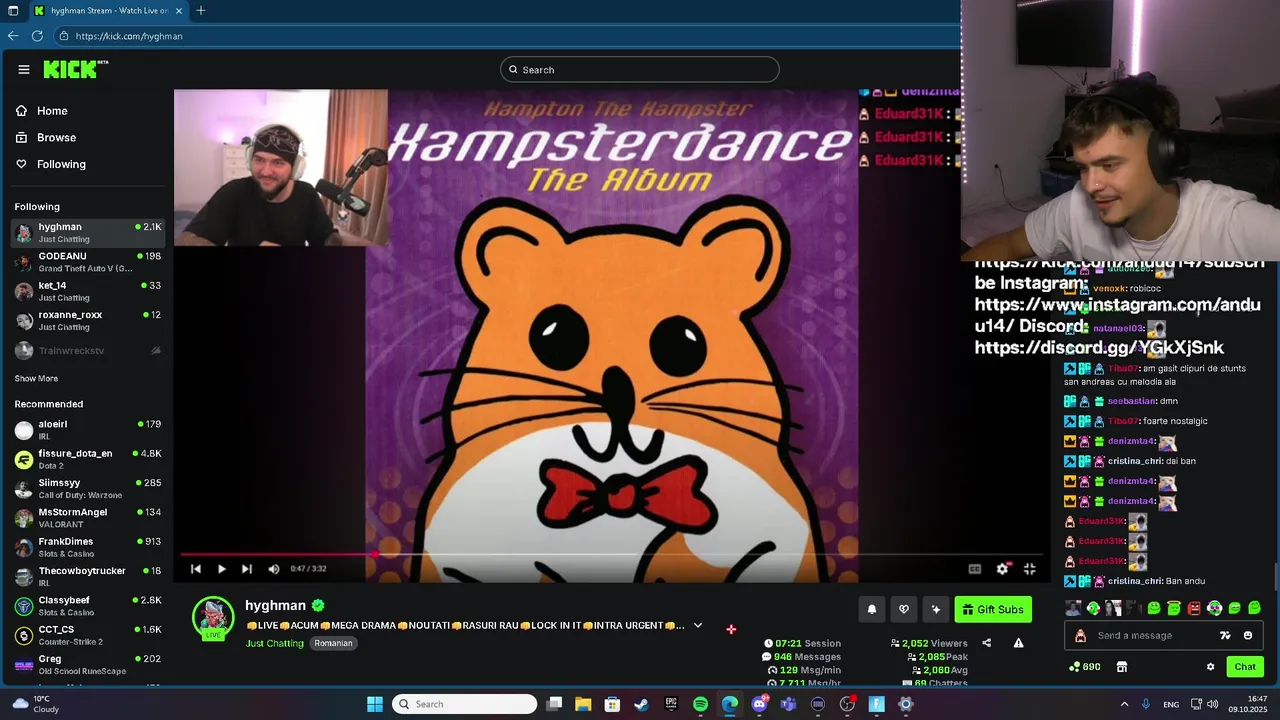Viewport: 1280px width, 720px height.
Task: Report the stream with warning icon
Action: point(1018,643)
